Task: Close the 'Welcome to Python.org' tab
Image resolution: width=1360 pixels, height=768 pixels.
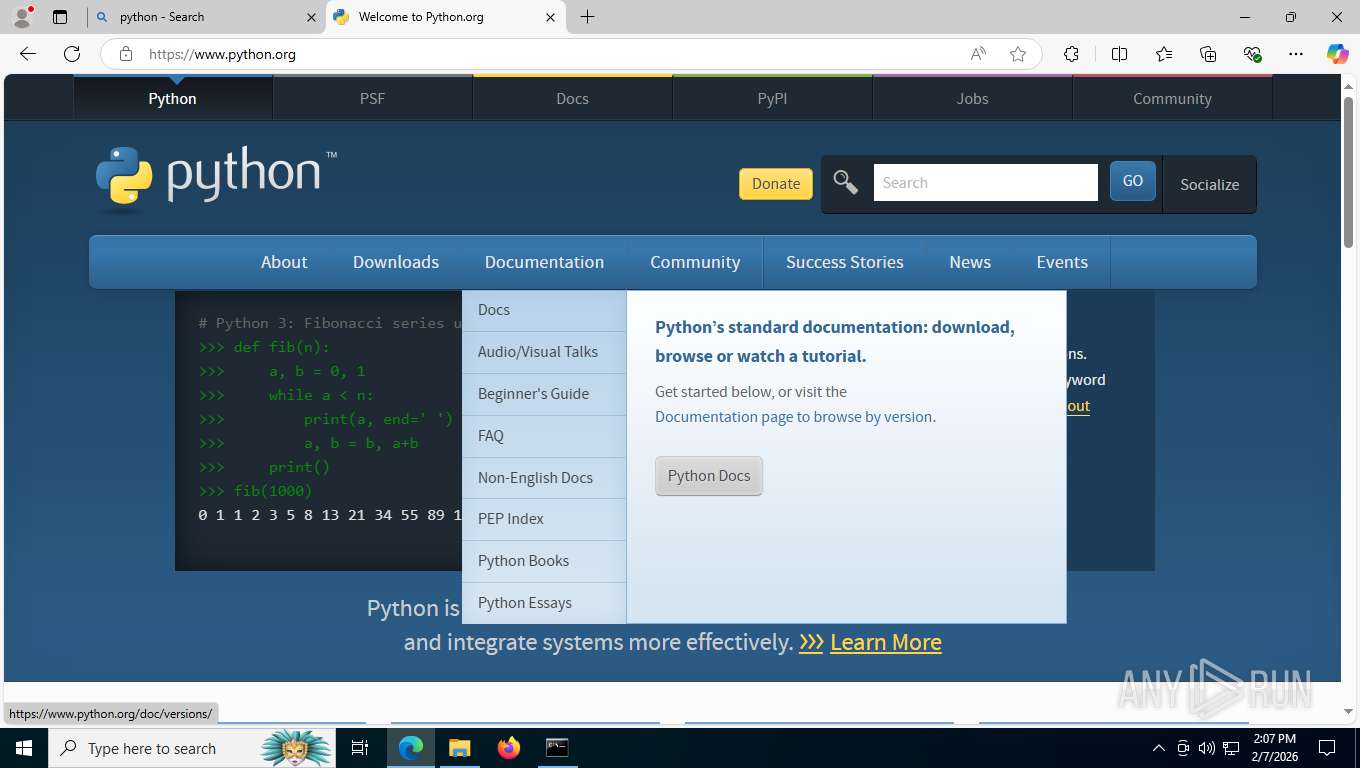Action: coord(550,17)
